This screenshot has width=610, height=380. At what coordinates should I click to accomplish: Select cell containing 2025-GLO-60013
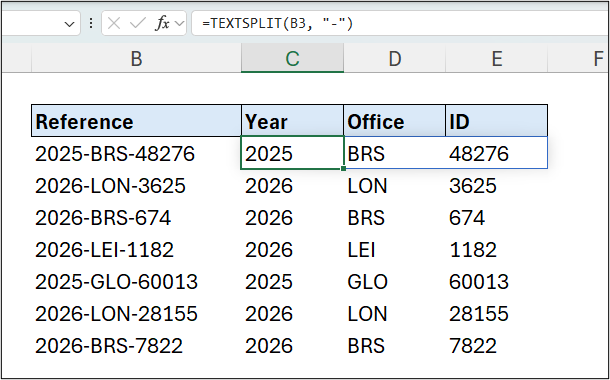(x=136, y=281)
